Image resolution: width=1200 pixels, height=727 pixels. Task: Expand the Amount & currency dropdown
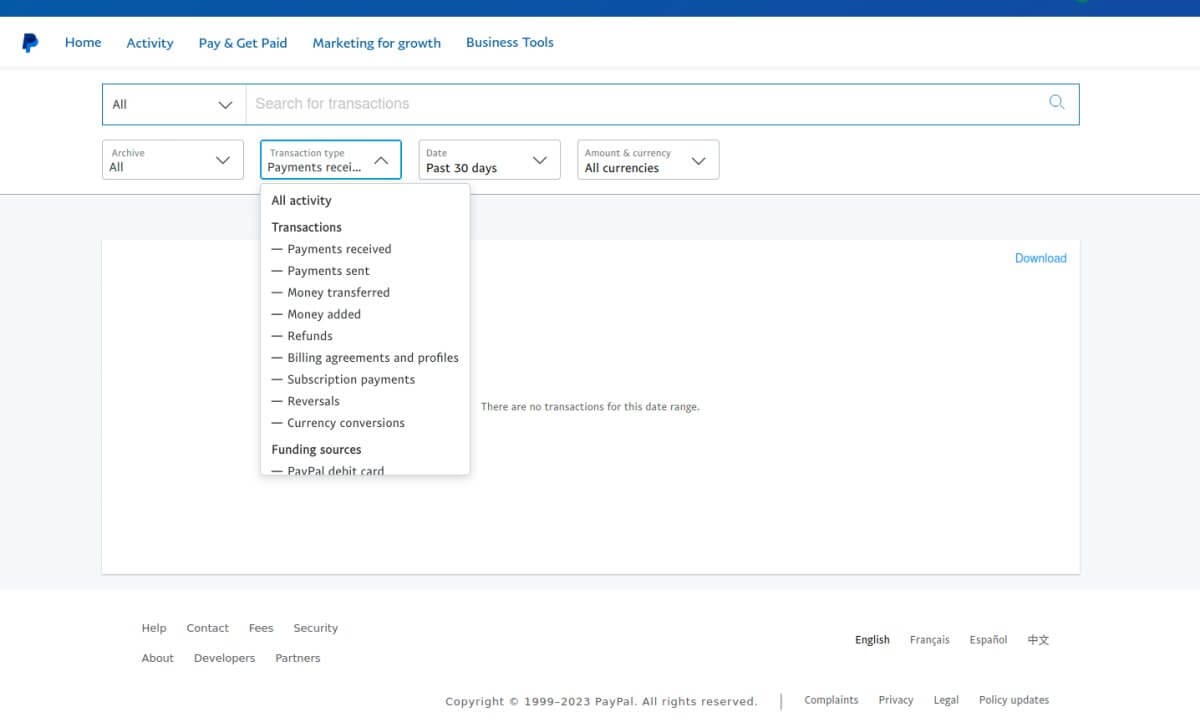pyautogui.click(x=647, y=160)
